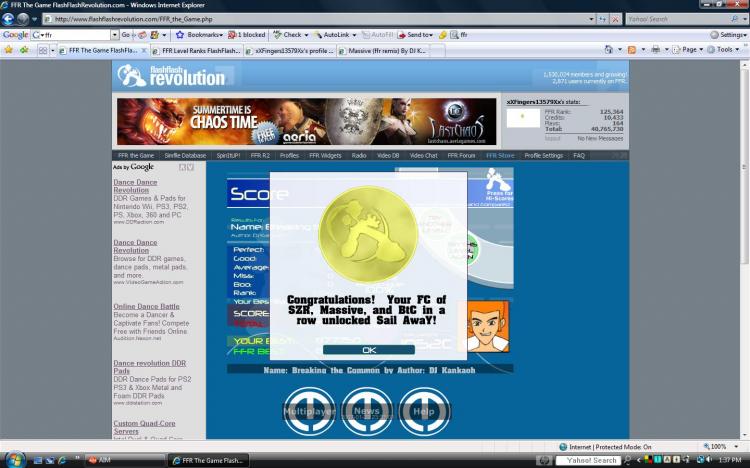Click the Press for Hi-Scores dancer icon
The width and height of the screenshot is (750, 468).
[498, 183]
